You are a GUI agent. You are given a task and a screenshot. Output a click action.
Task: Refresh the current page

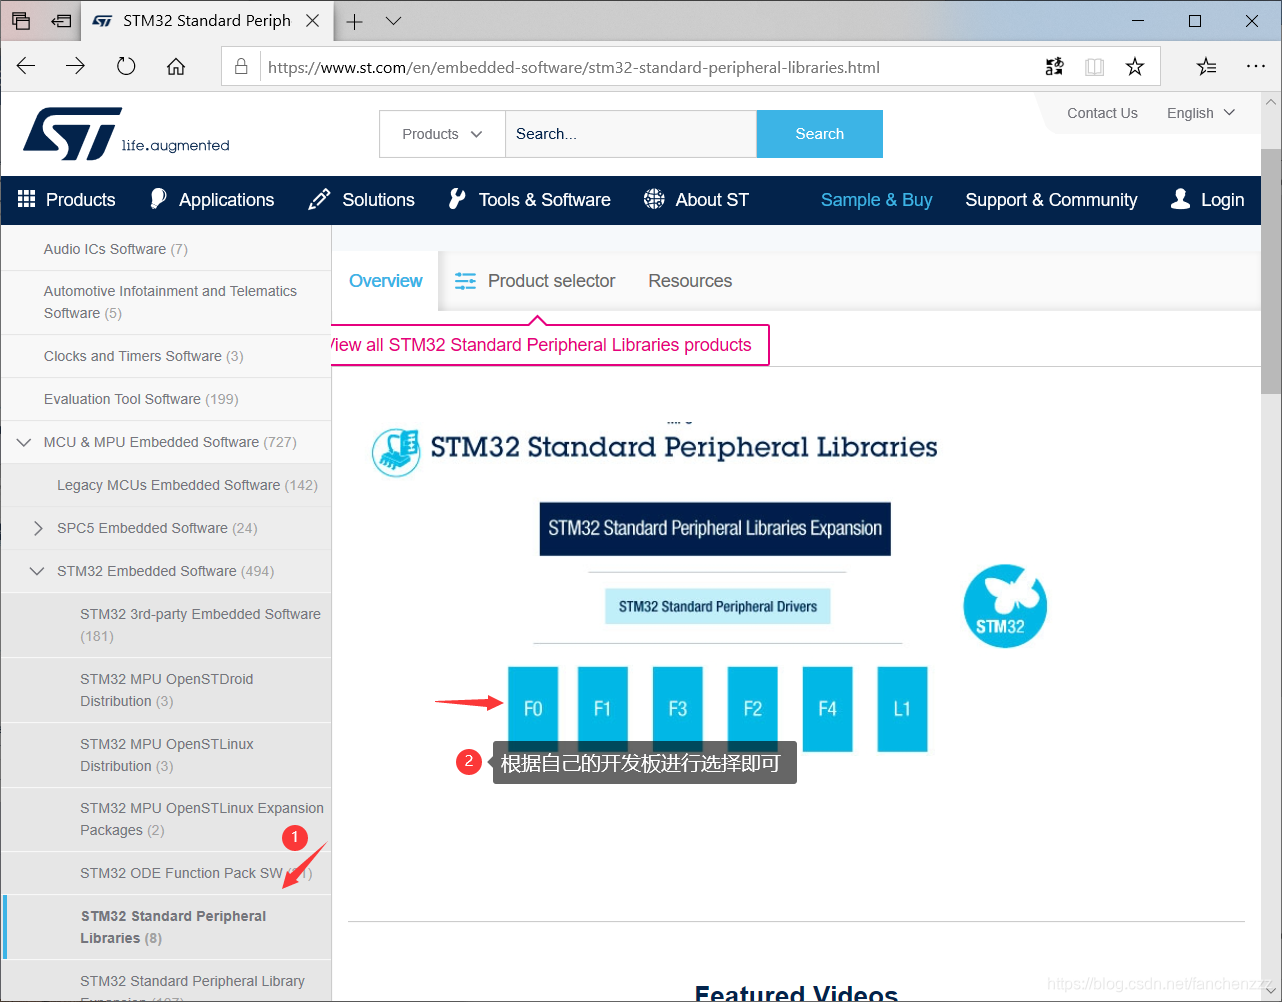(126, 67)
